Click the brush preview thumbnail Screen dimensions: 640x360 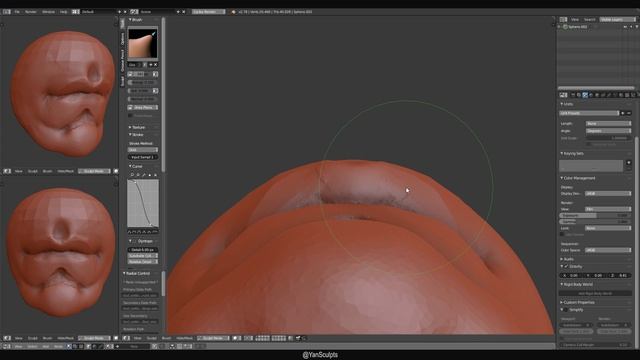pyautogui.click(x=142, y=43)
